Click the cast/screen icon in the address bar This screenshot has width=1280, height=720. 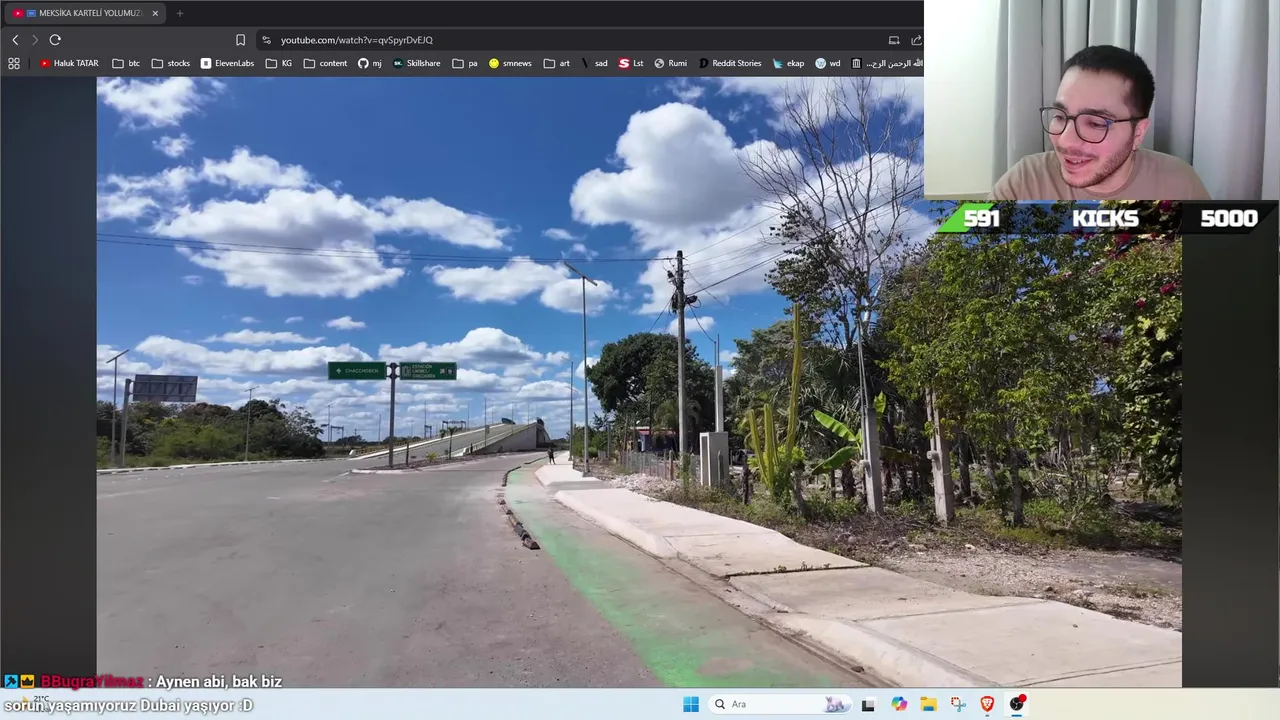894,40
